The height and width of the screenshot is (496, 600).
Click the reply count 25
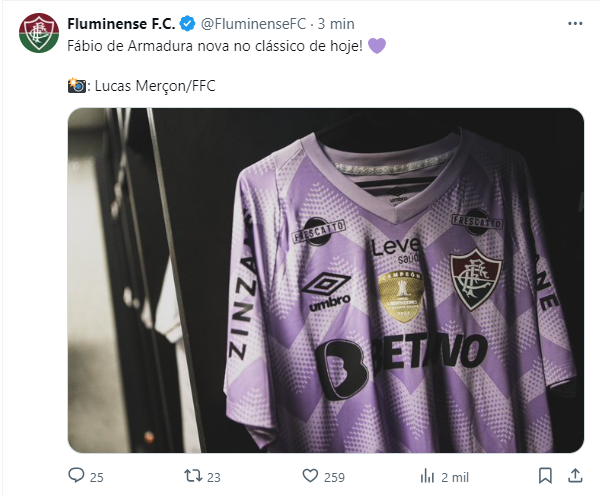click(x=97, y=478)
